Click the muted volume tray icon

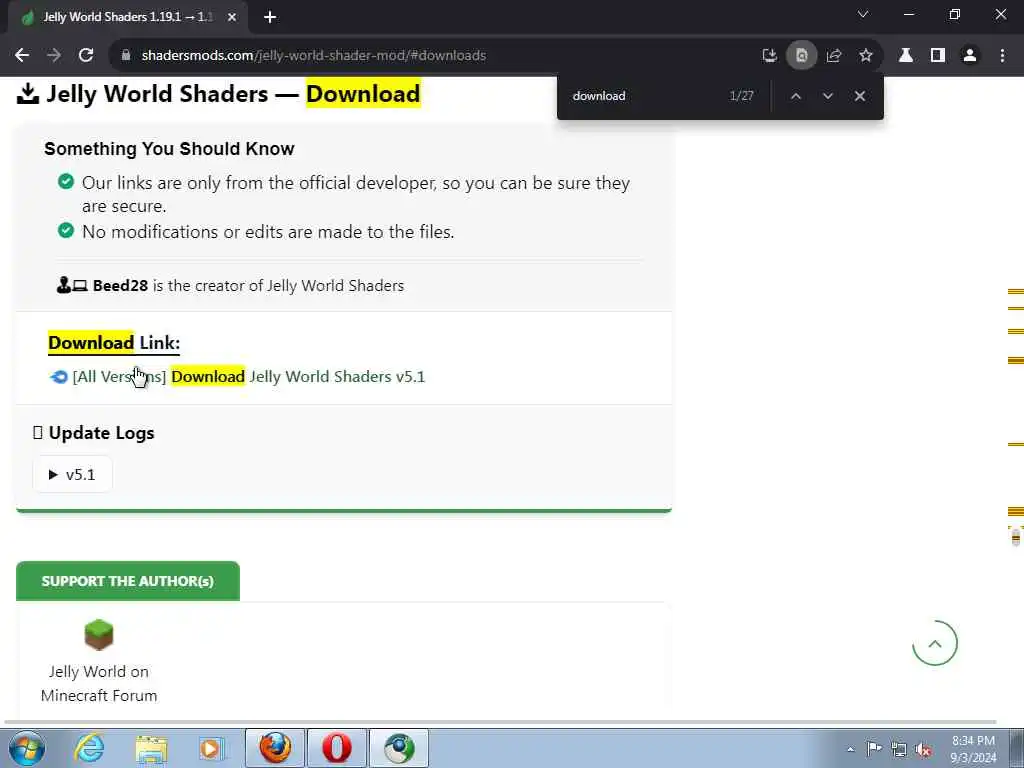point(923,749)
